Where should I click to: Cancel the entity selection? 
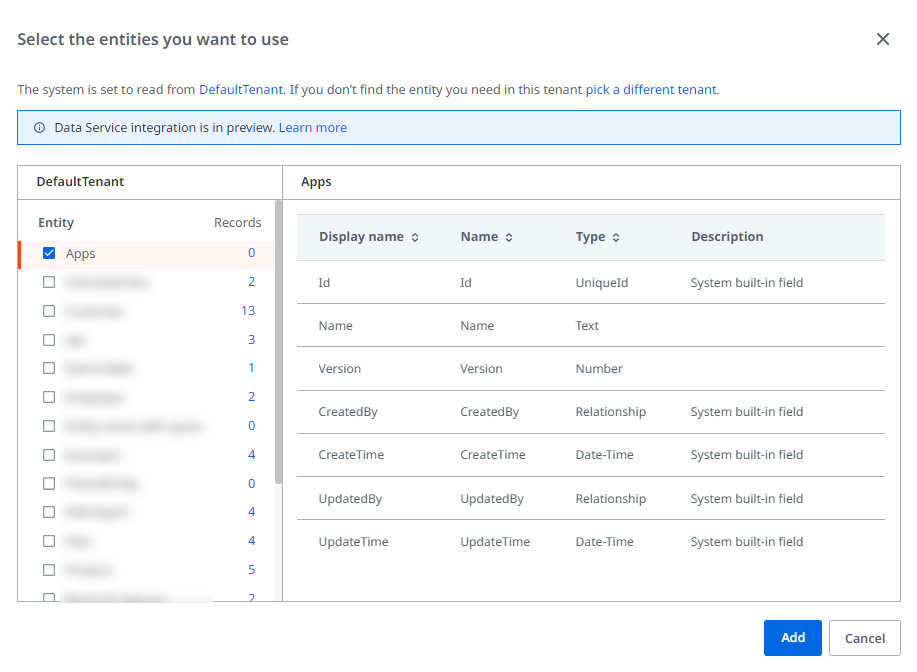(x=864, y=638)
